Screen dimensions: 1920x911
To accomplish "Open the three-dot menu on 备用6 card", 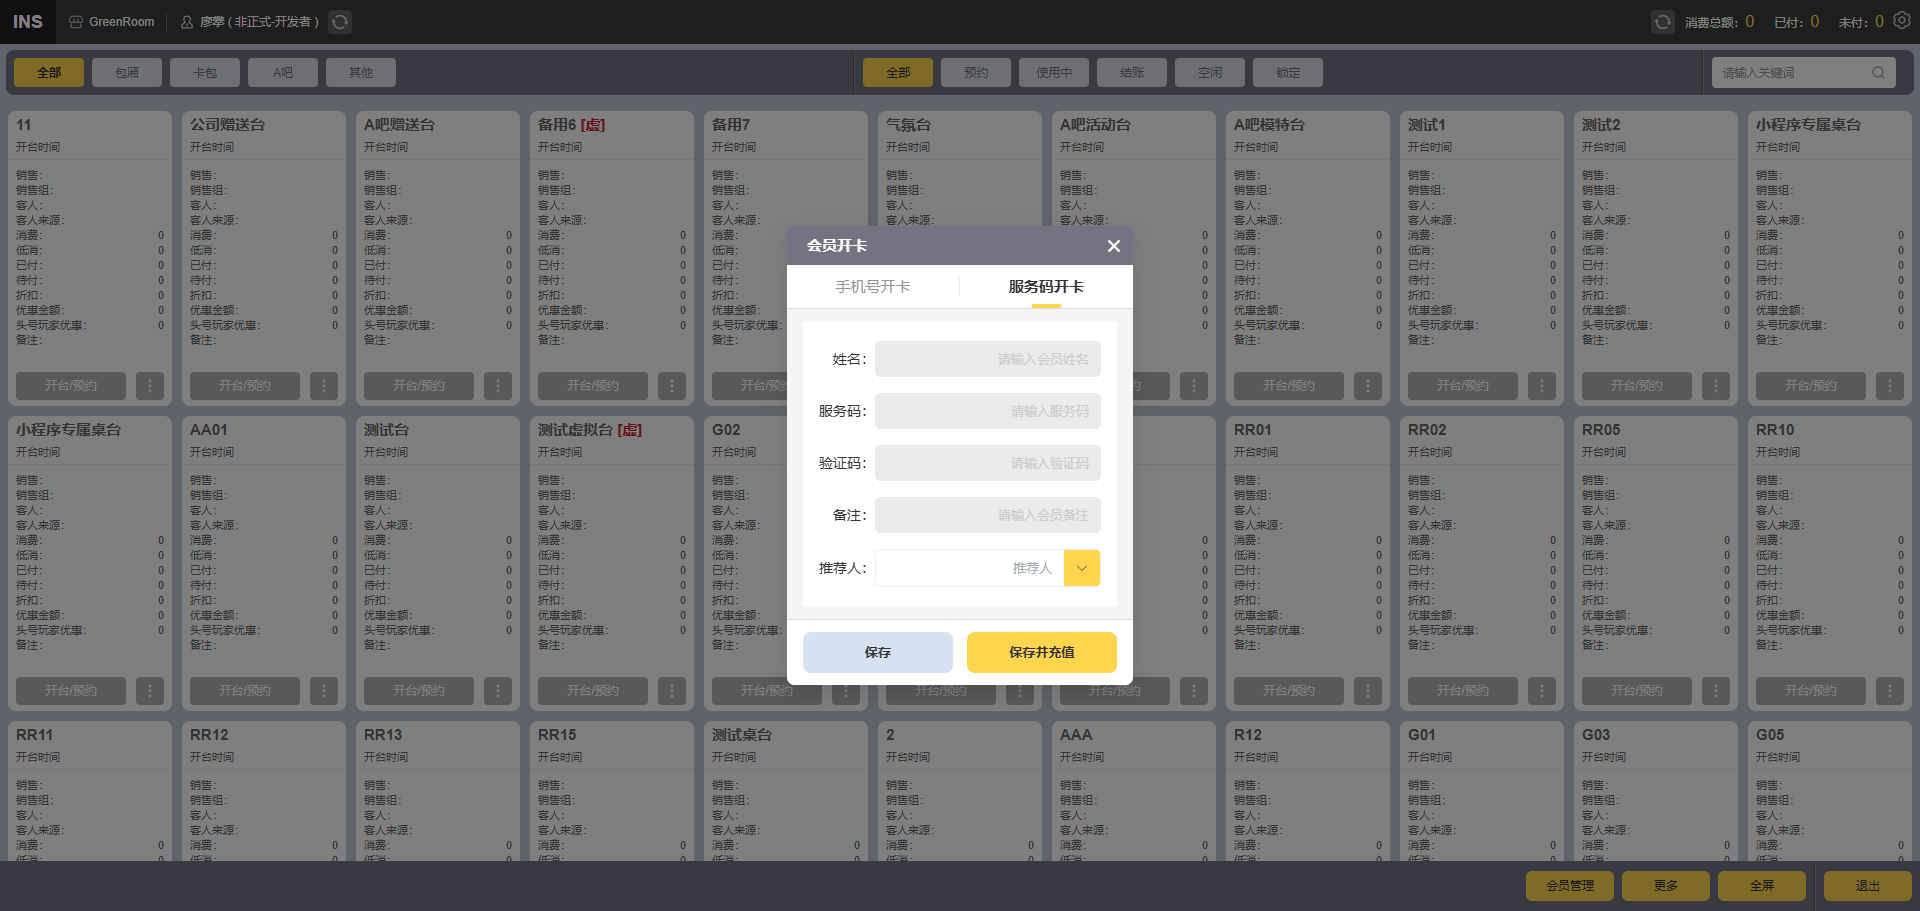I will (672, 386).
